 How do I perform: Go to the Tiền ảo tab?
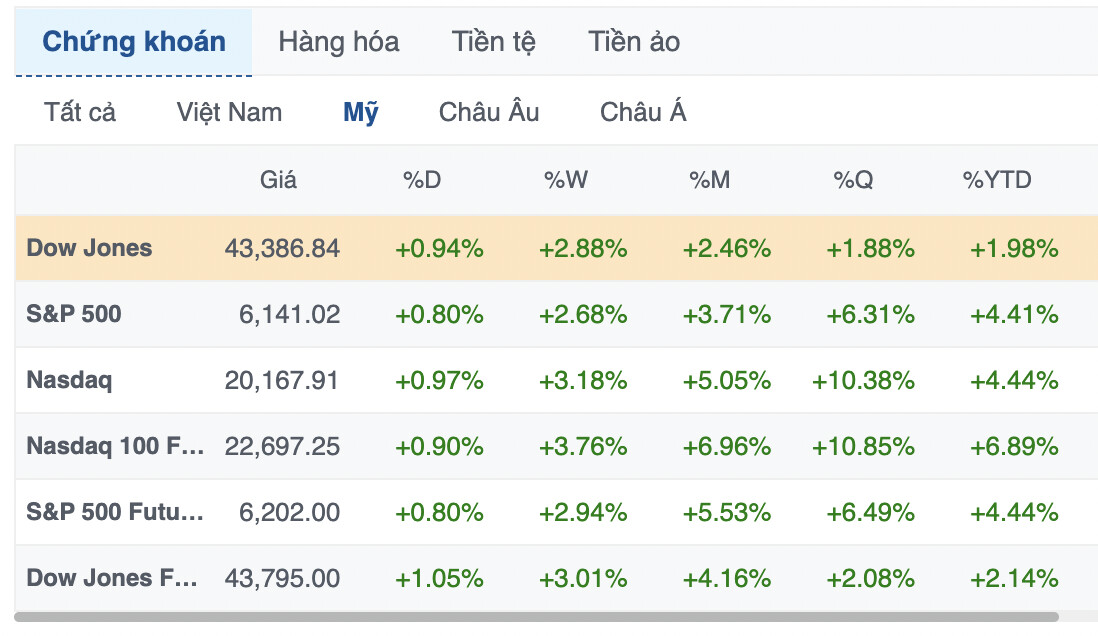click(x=634, y=42)
